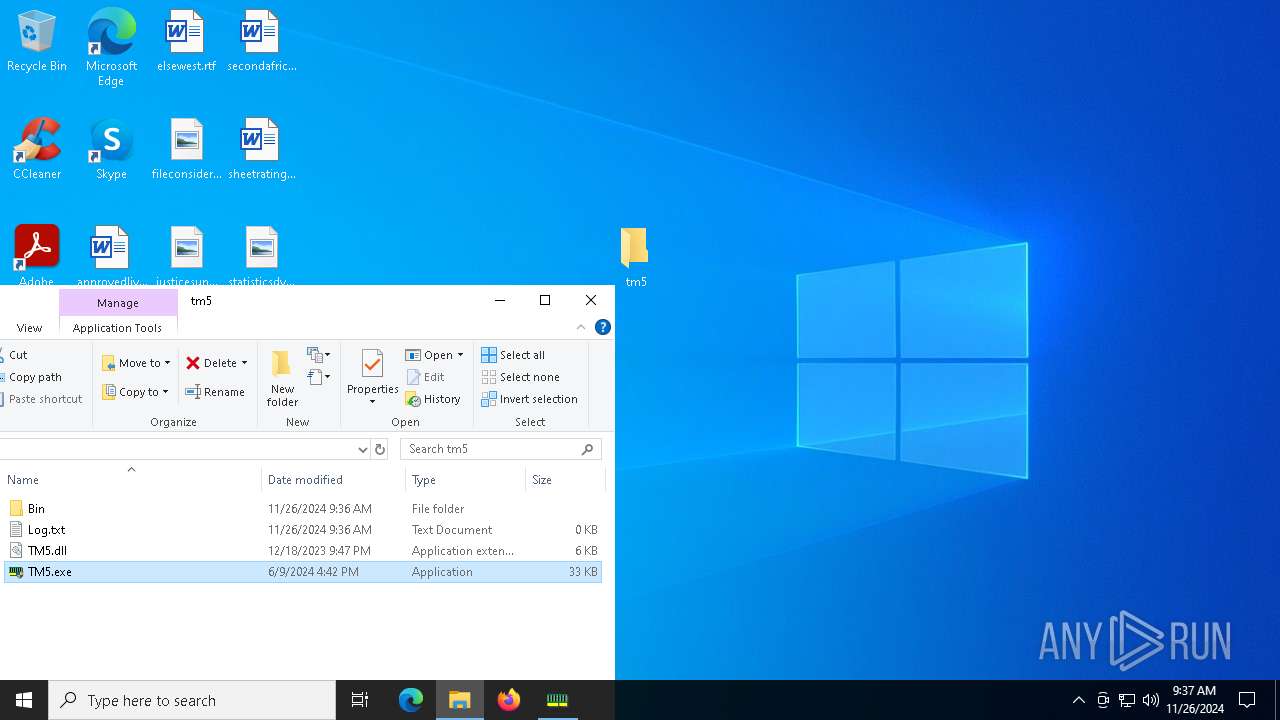
Task: Collapse the ribbon with the chevron
Action: [581, 327]
